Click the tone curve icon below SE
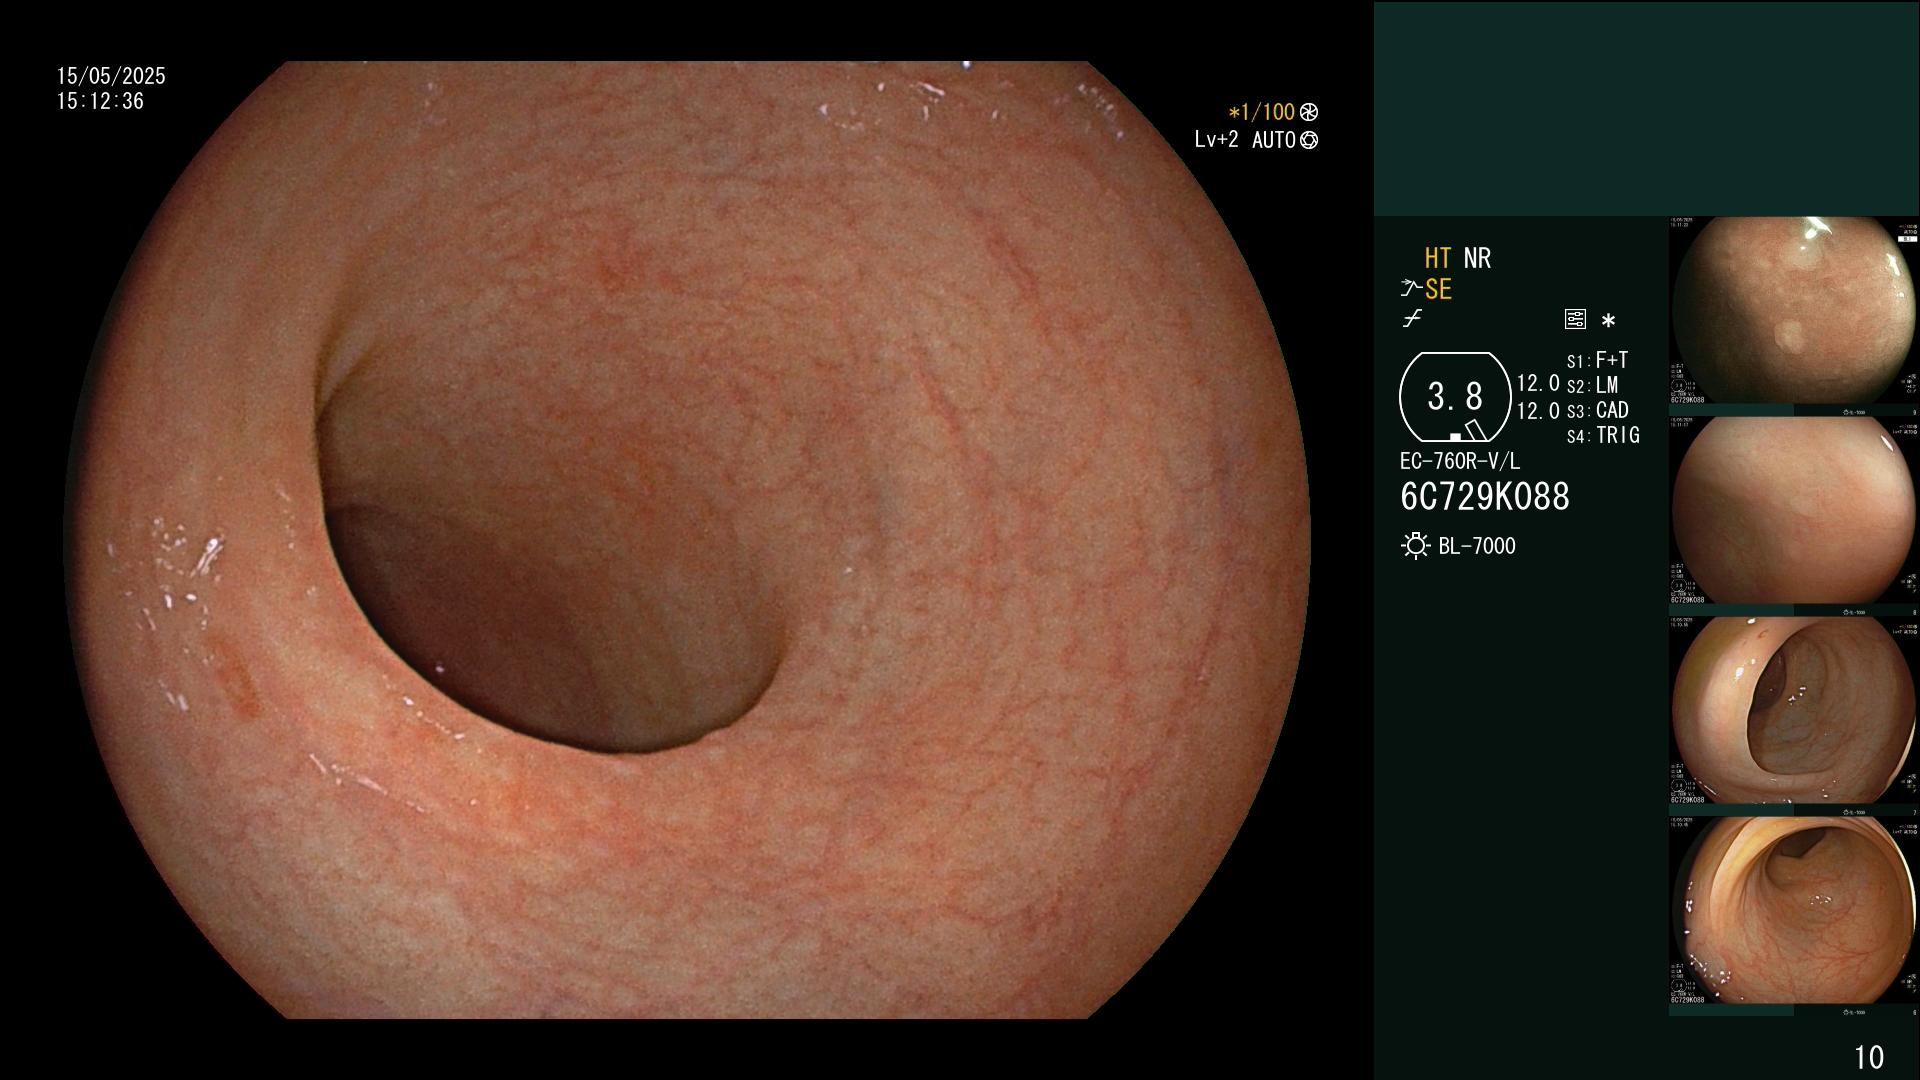Screen dimensions: 1920x1080 tap(1412, 319)
